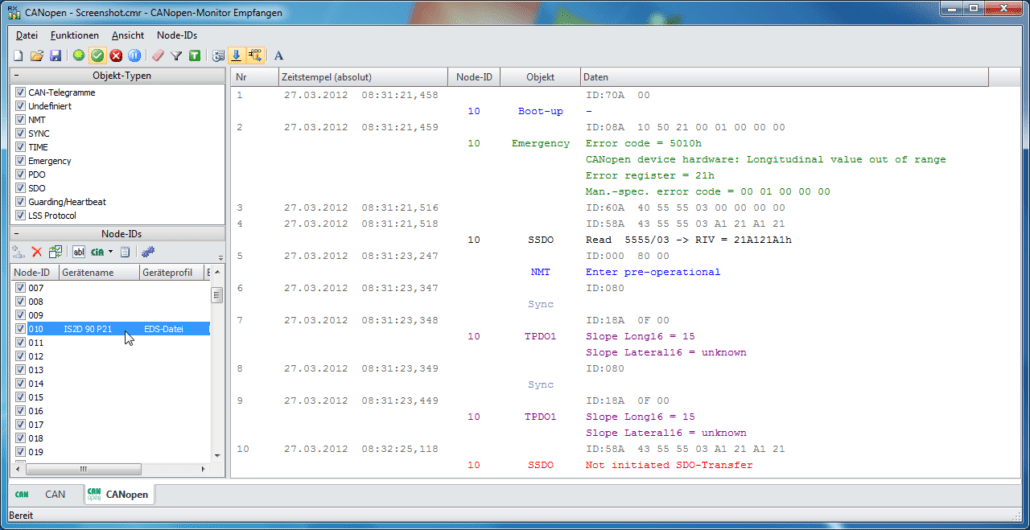
Task: Toggle the SYNC object type checkbox
Action: pyautogui.click(x=20, y=133)
